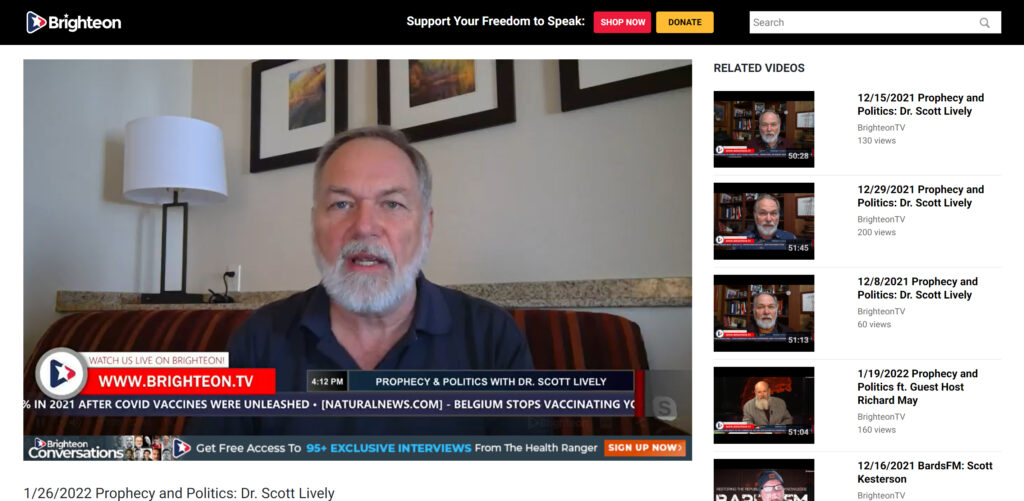Click the round Brighteon play logo in the video

coord(61,374)
